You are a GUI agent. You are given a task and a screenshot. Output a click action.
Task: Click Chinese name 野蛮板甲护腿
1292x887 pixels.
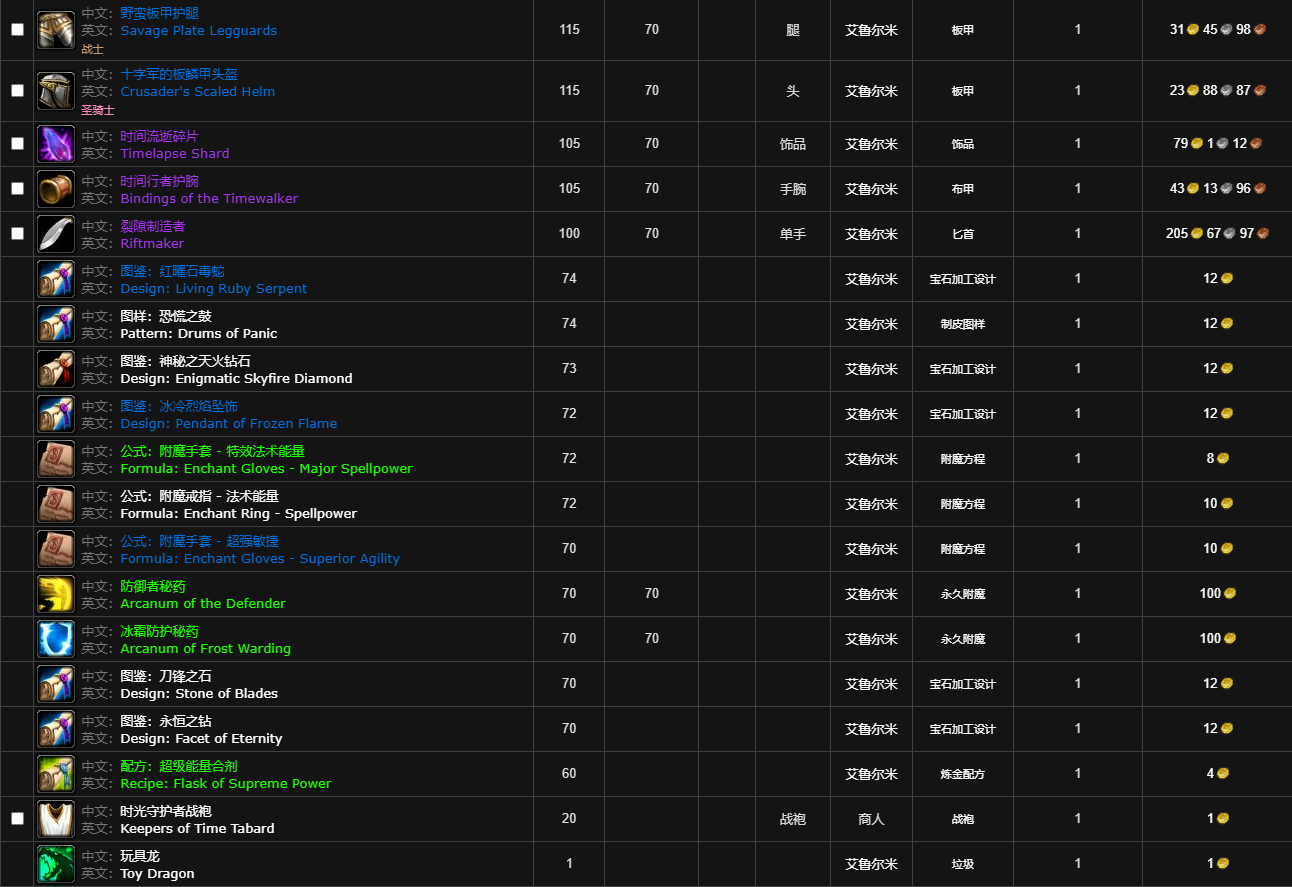(159, 14)
